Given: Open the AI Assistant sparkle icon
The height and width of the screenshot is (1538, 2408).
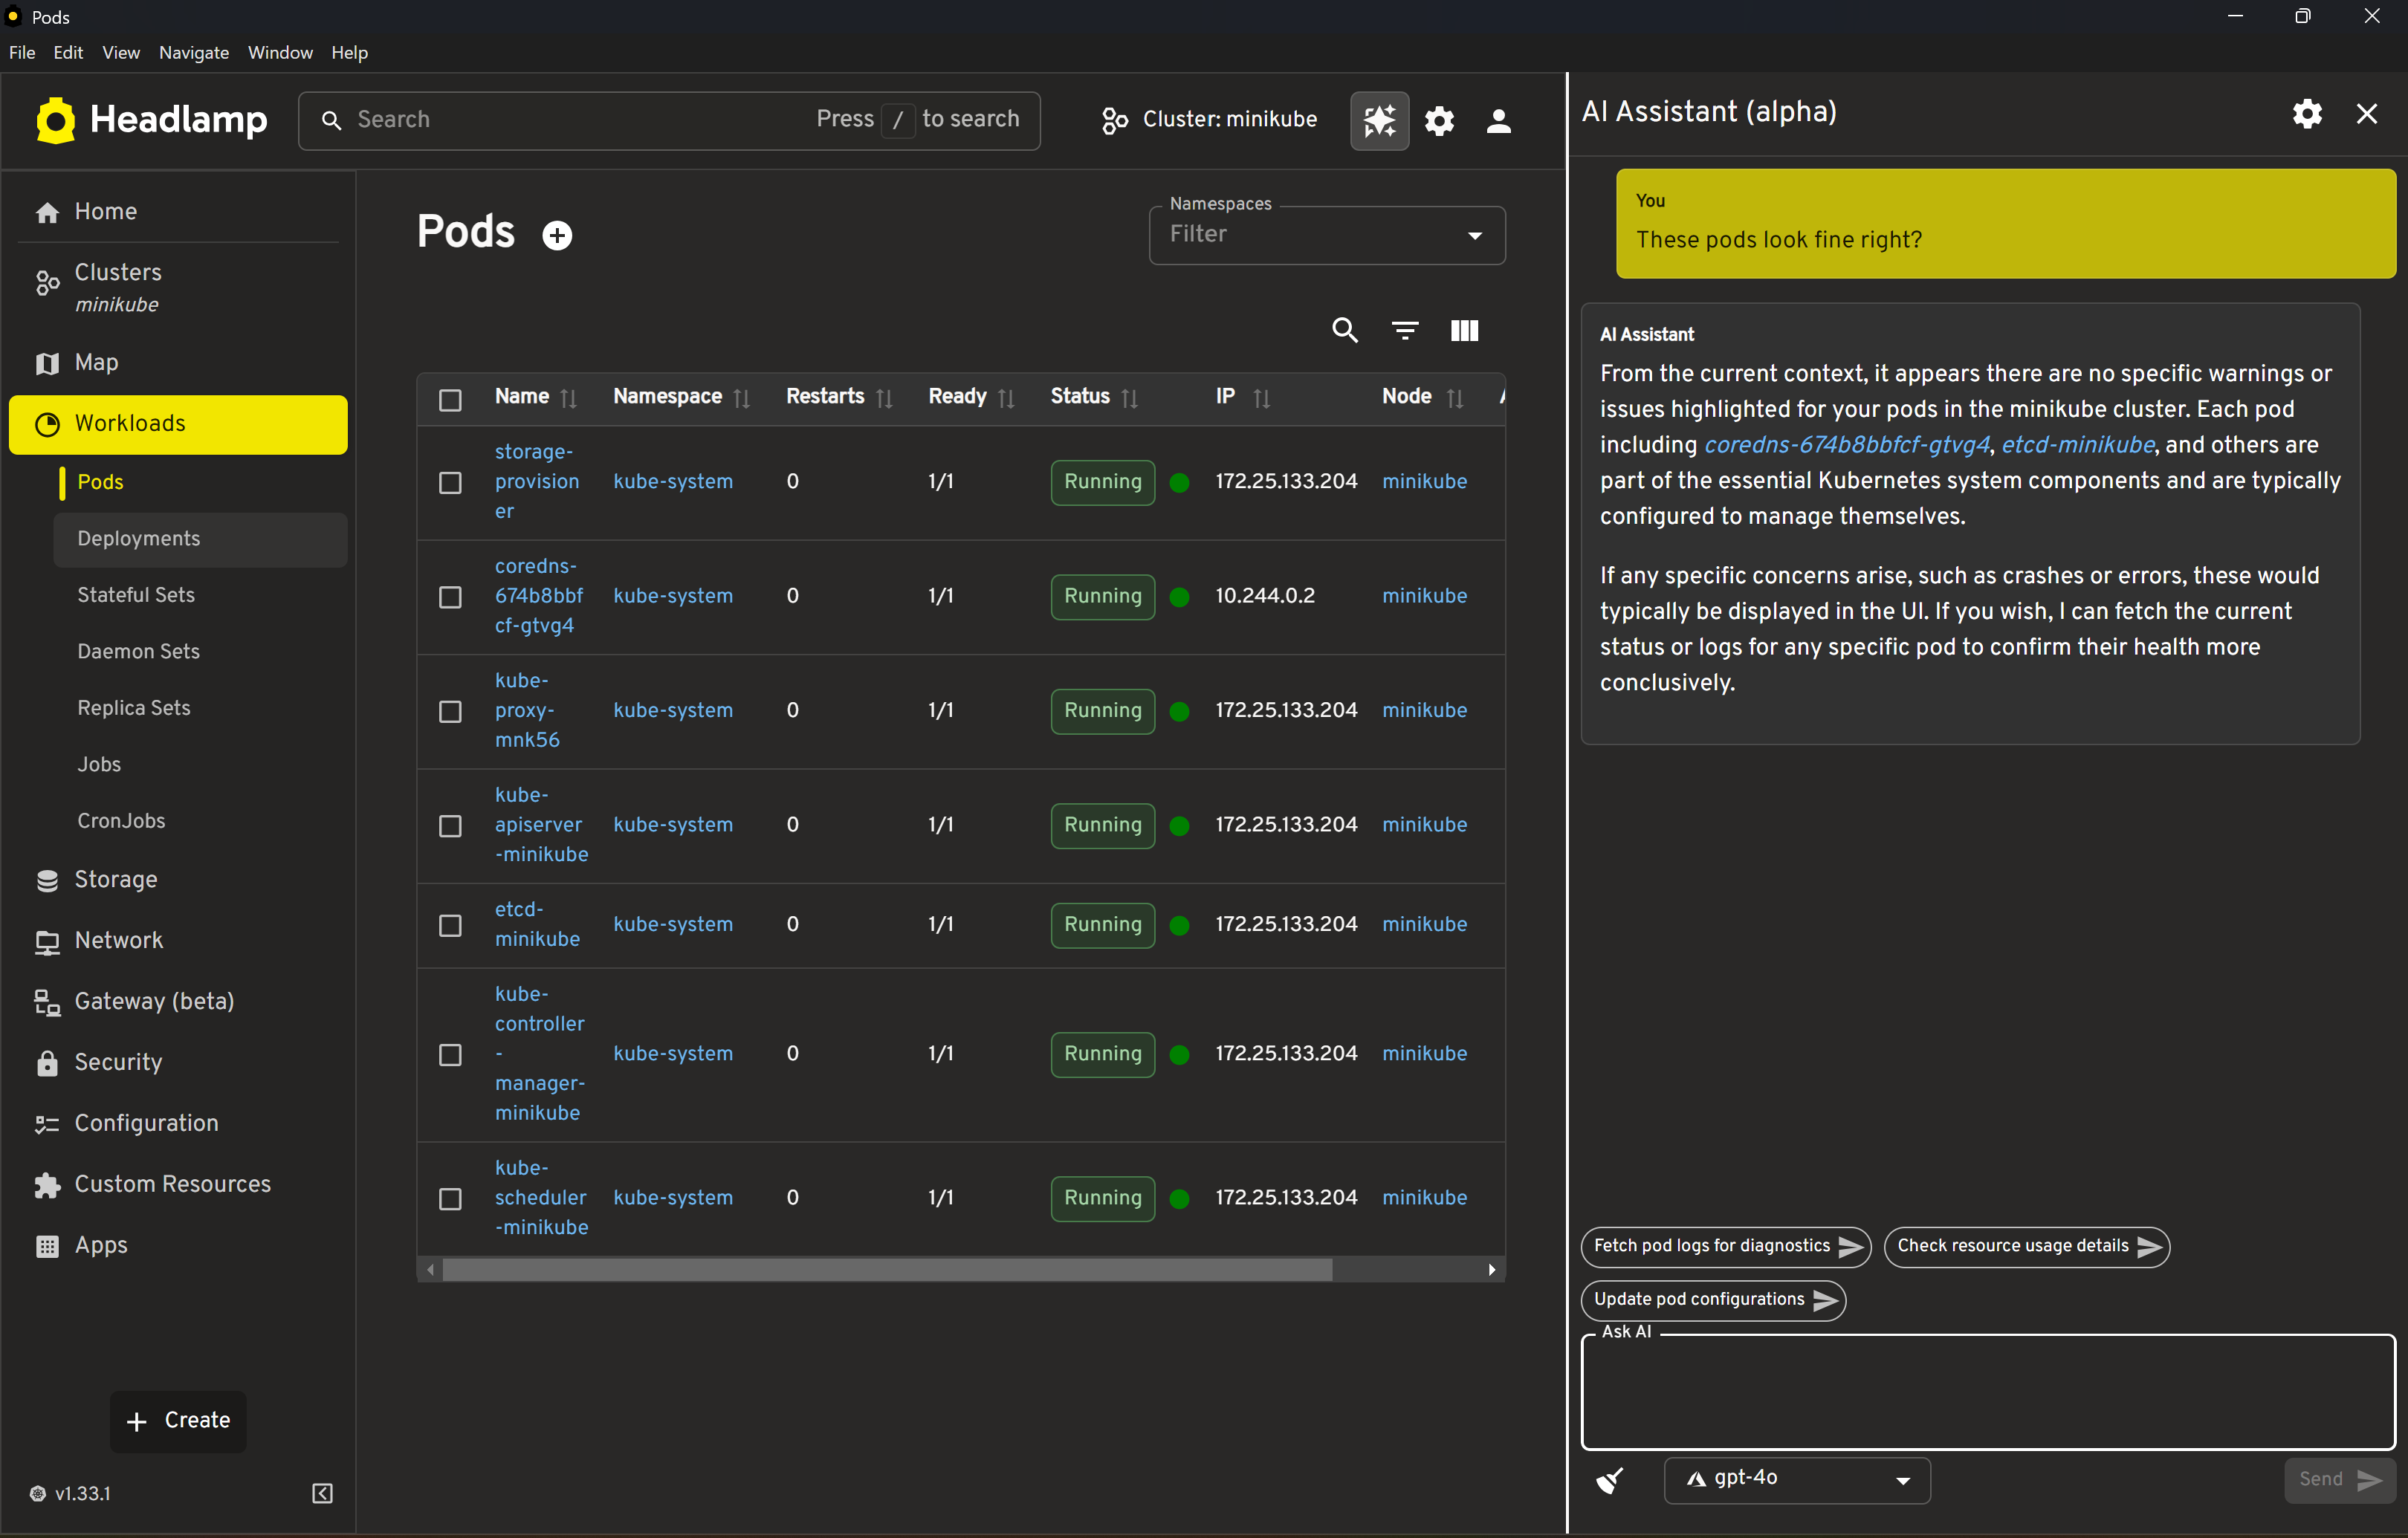Looking at the screenshot, I should coord(1379,120).
